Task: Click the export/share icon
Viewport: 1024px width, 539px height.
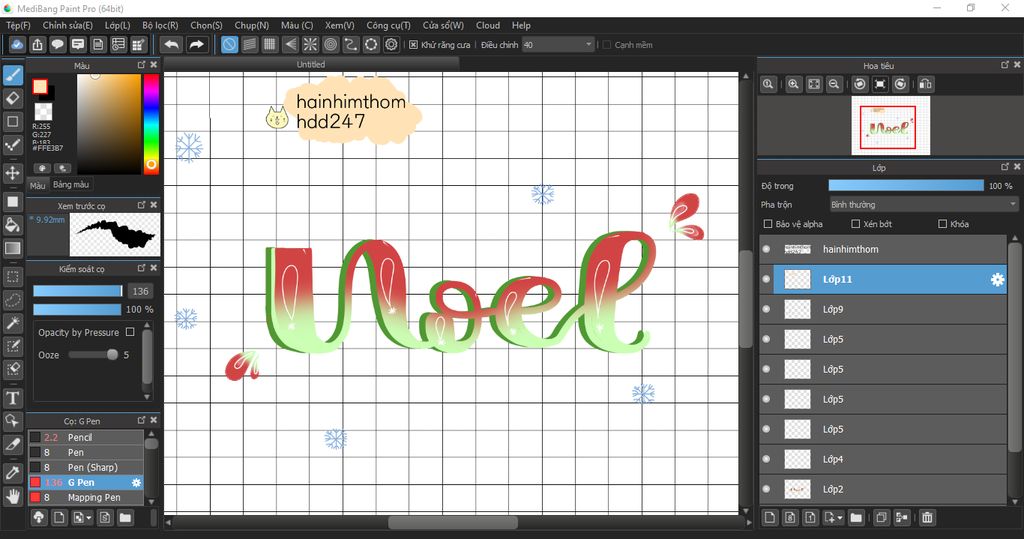Action: click(x=37, y=44)
